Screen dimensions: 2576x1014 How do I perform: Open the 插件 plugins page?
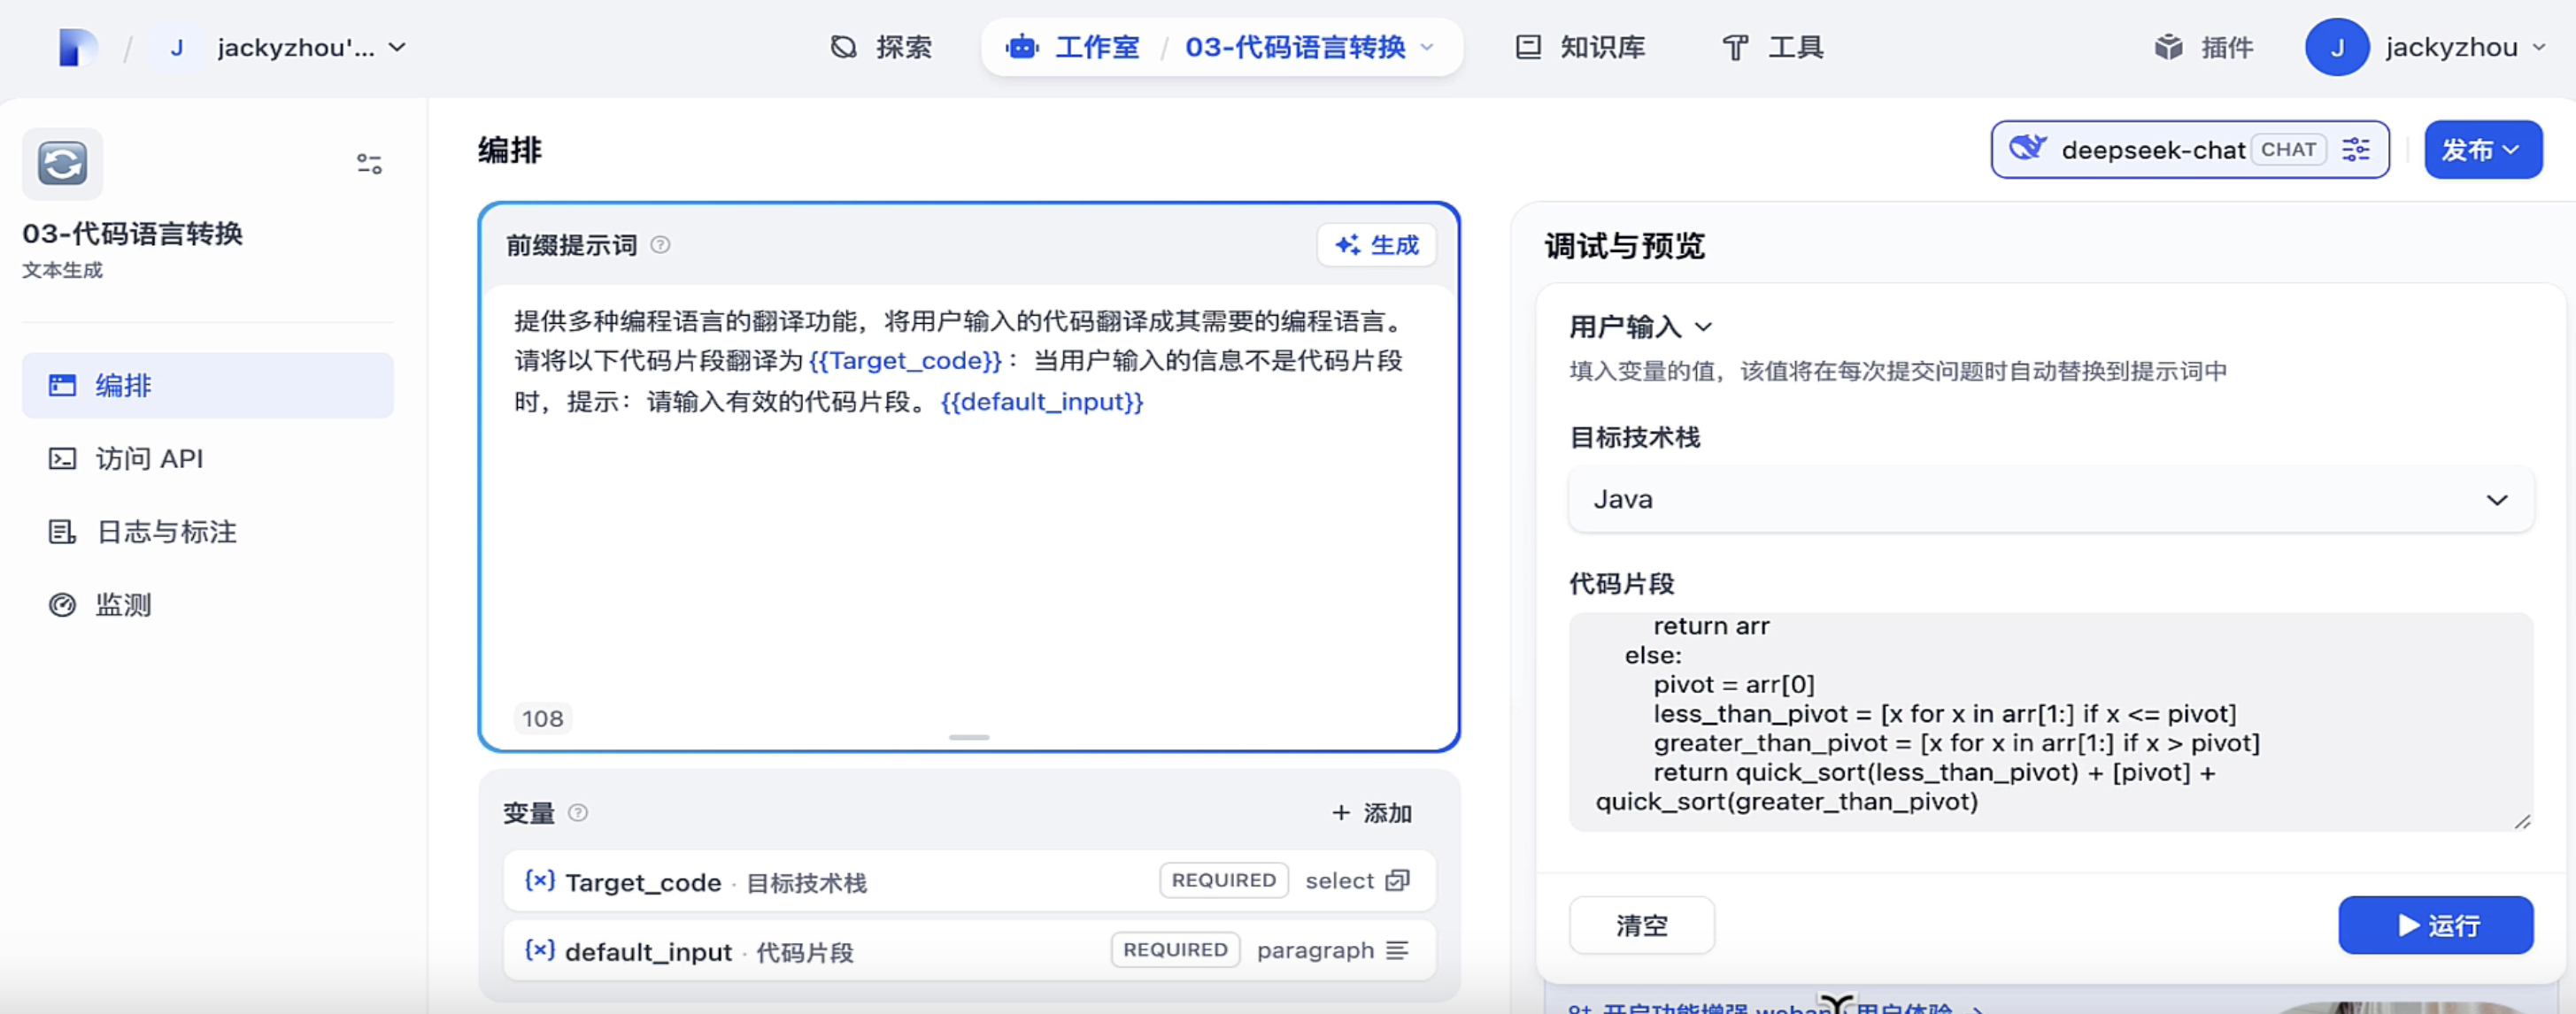tap(2203, 47)
